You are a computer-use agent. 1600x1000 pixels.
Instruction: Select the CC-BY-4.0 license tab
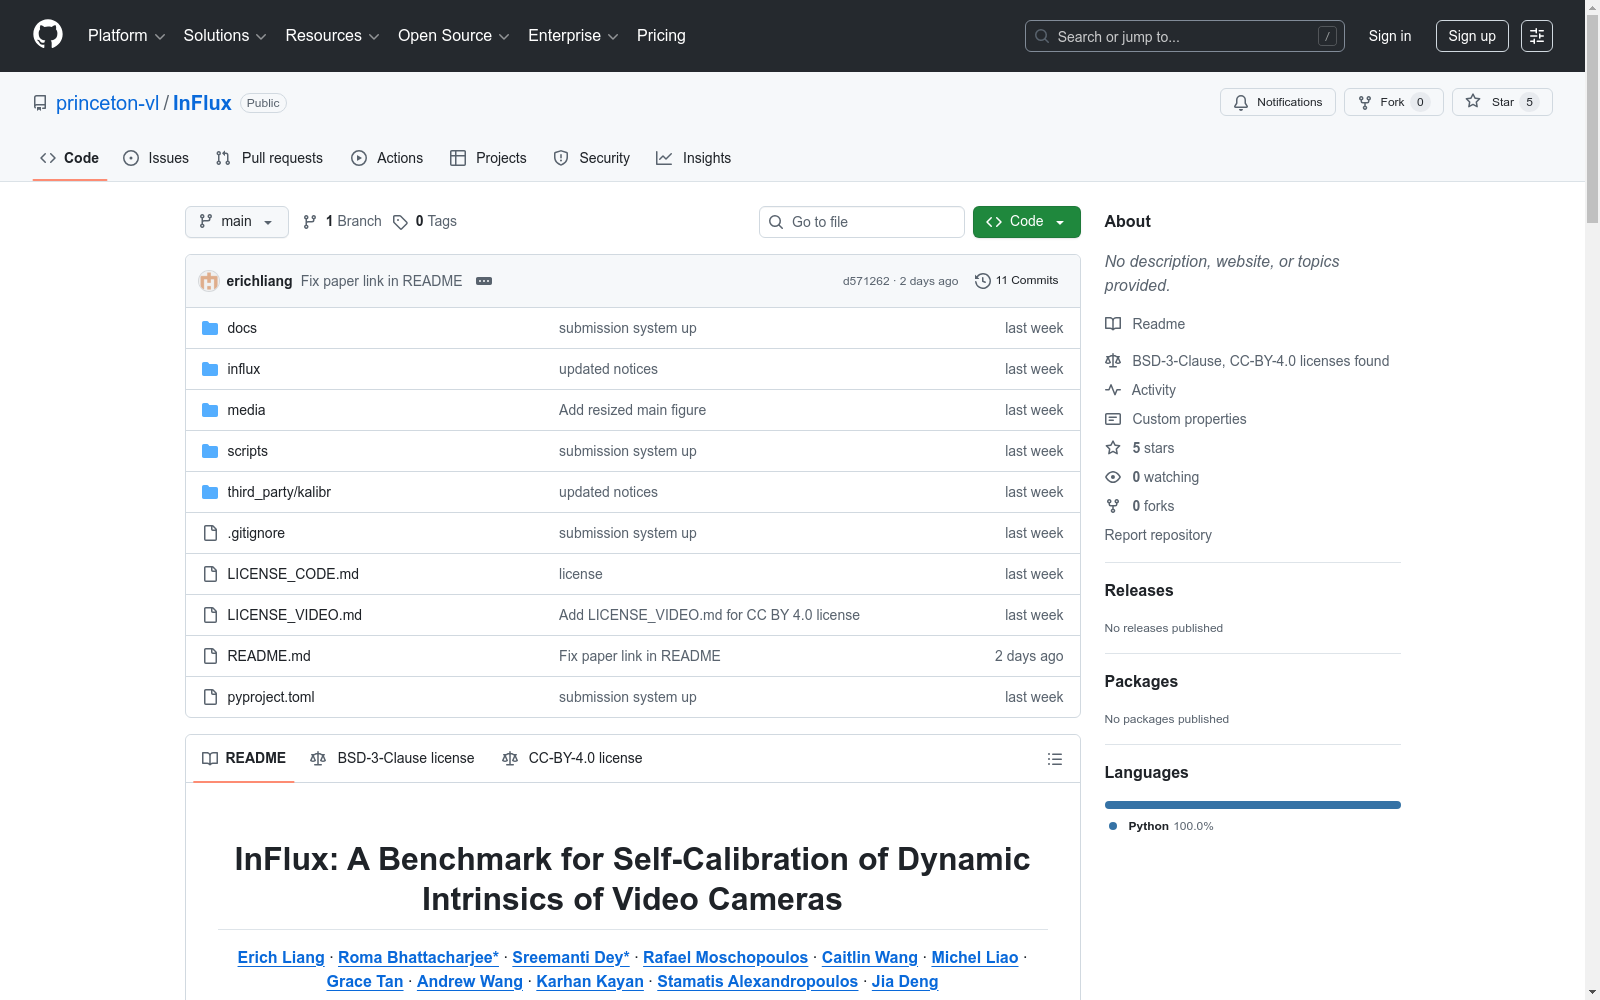tap(573, 759)
